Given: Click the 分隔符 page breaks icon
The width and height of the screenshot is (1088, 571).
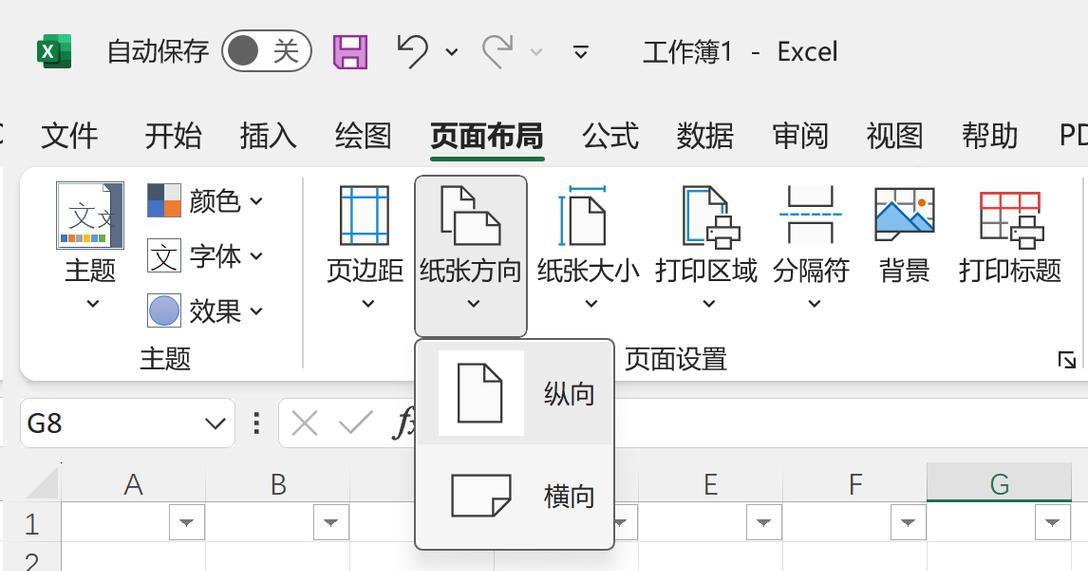Looking at the screenshot, I should pyautogui.click(x=810, y=214).
